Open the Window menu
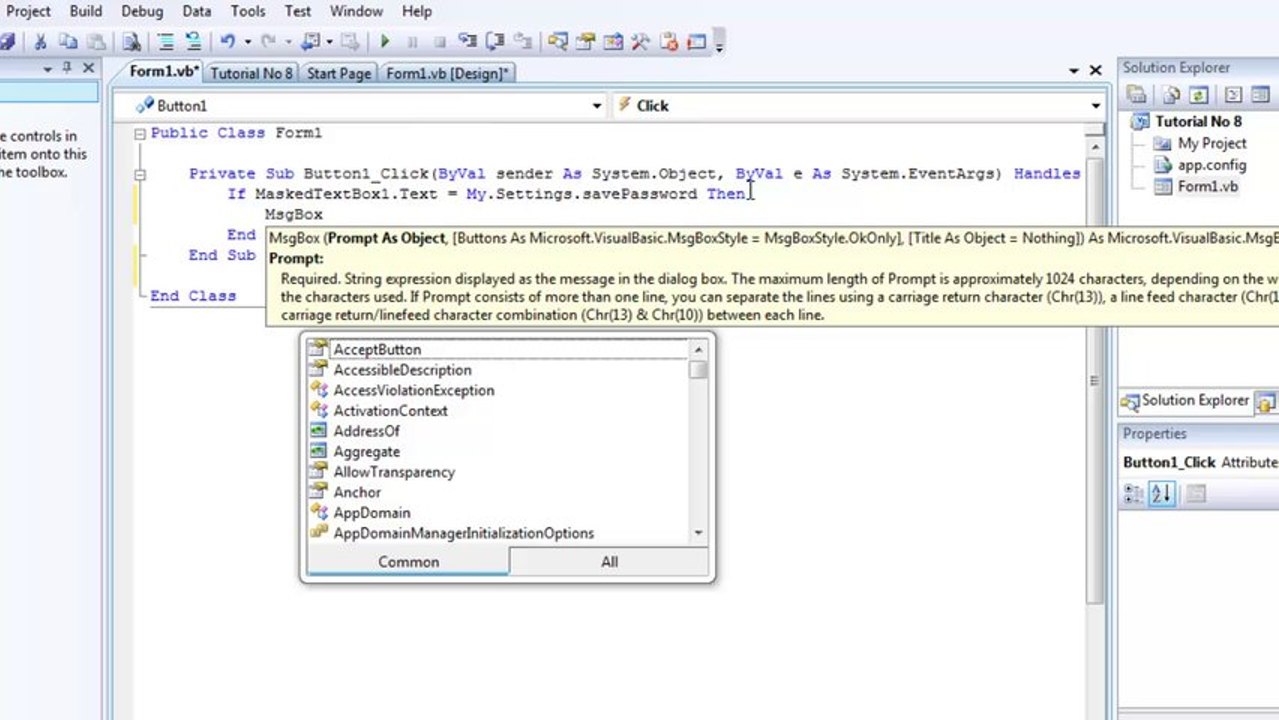1279x720 pixels. (x=356, y=11)
